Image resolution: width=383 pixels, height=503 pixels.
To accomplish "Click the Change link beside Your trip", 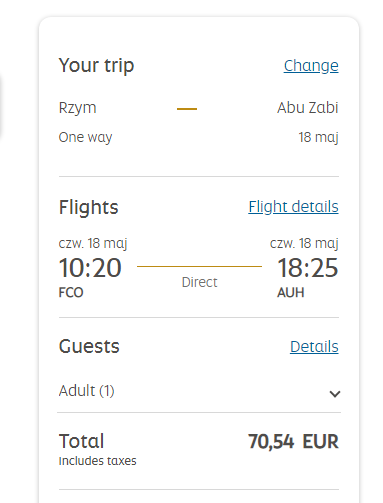I will (311, 66).
